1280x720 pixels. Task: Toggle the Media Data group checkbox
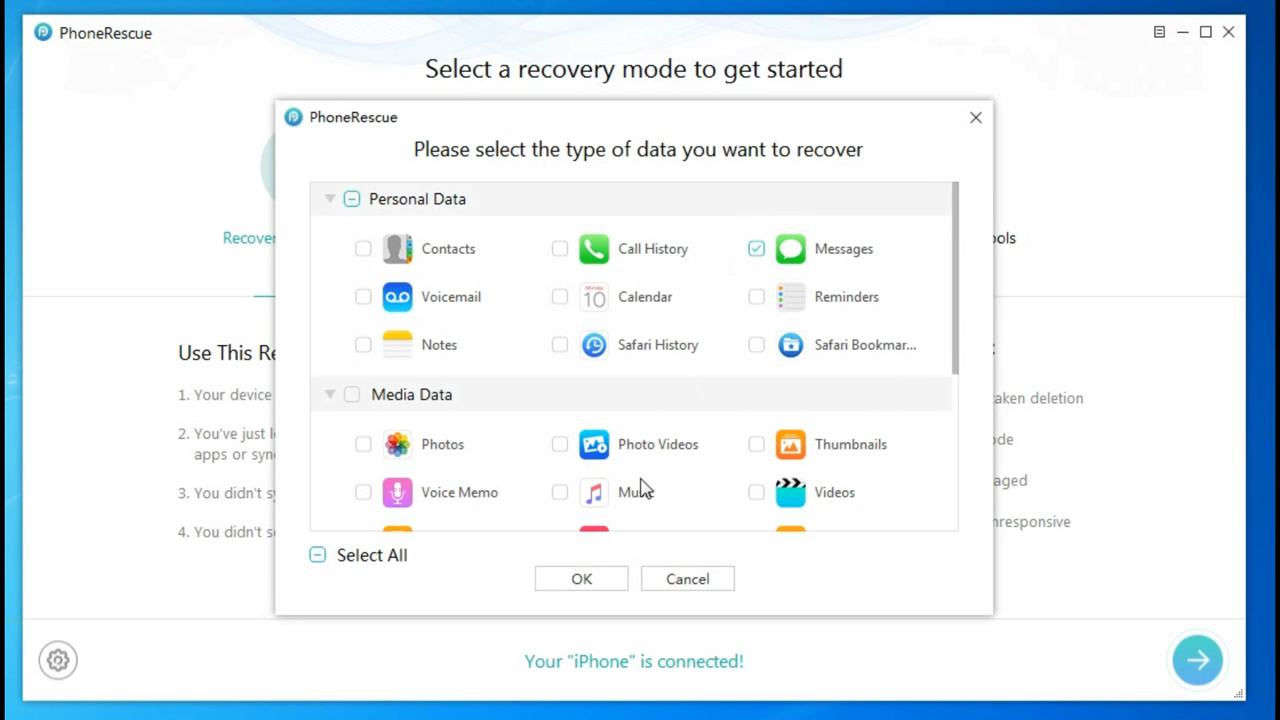click(352, 395)
